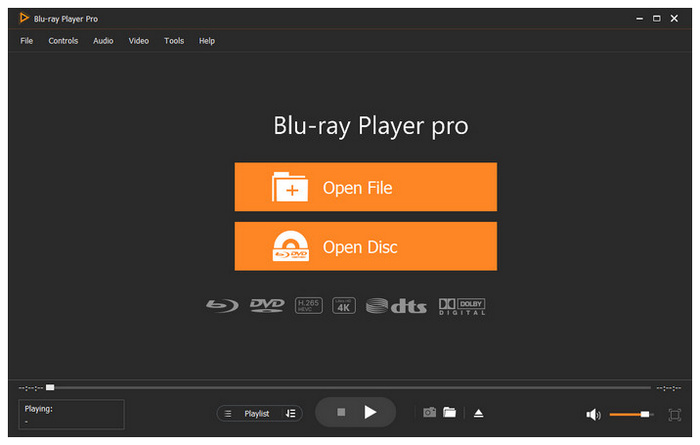
Task: Click the orange Open Disc button
Action: (366, 246)
